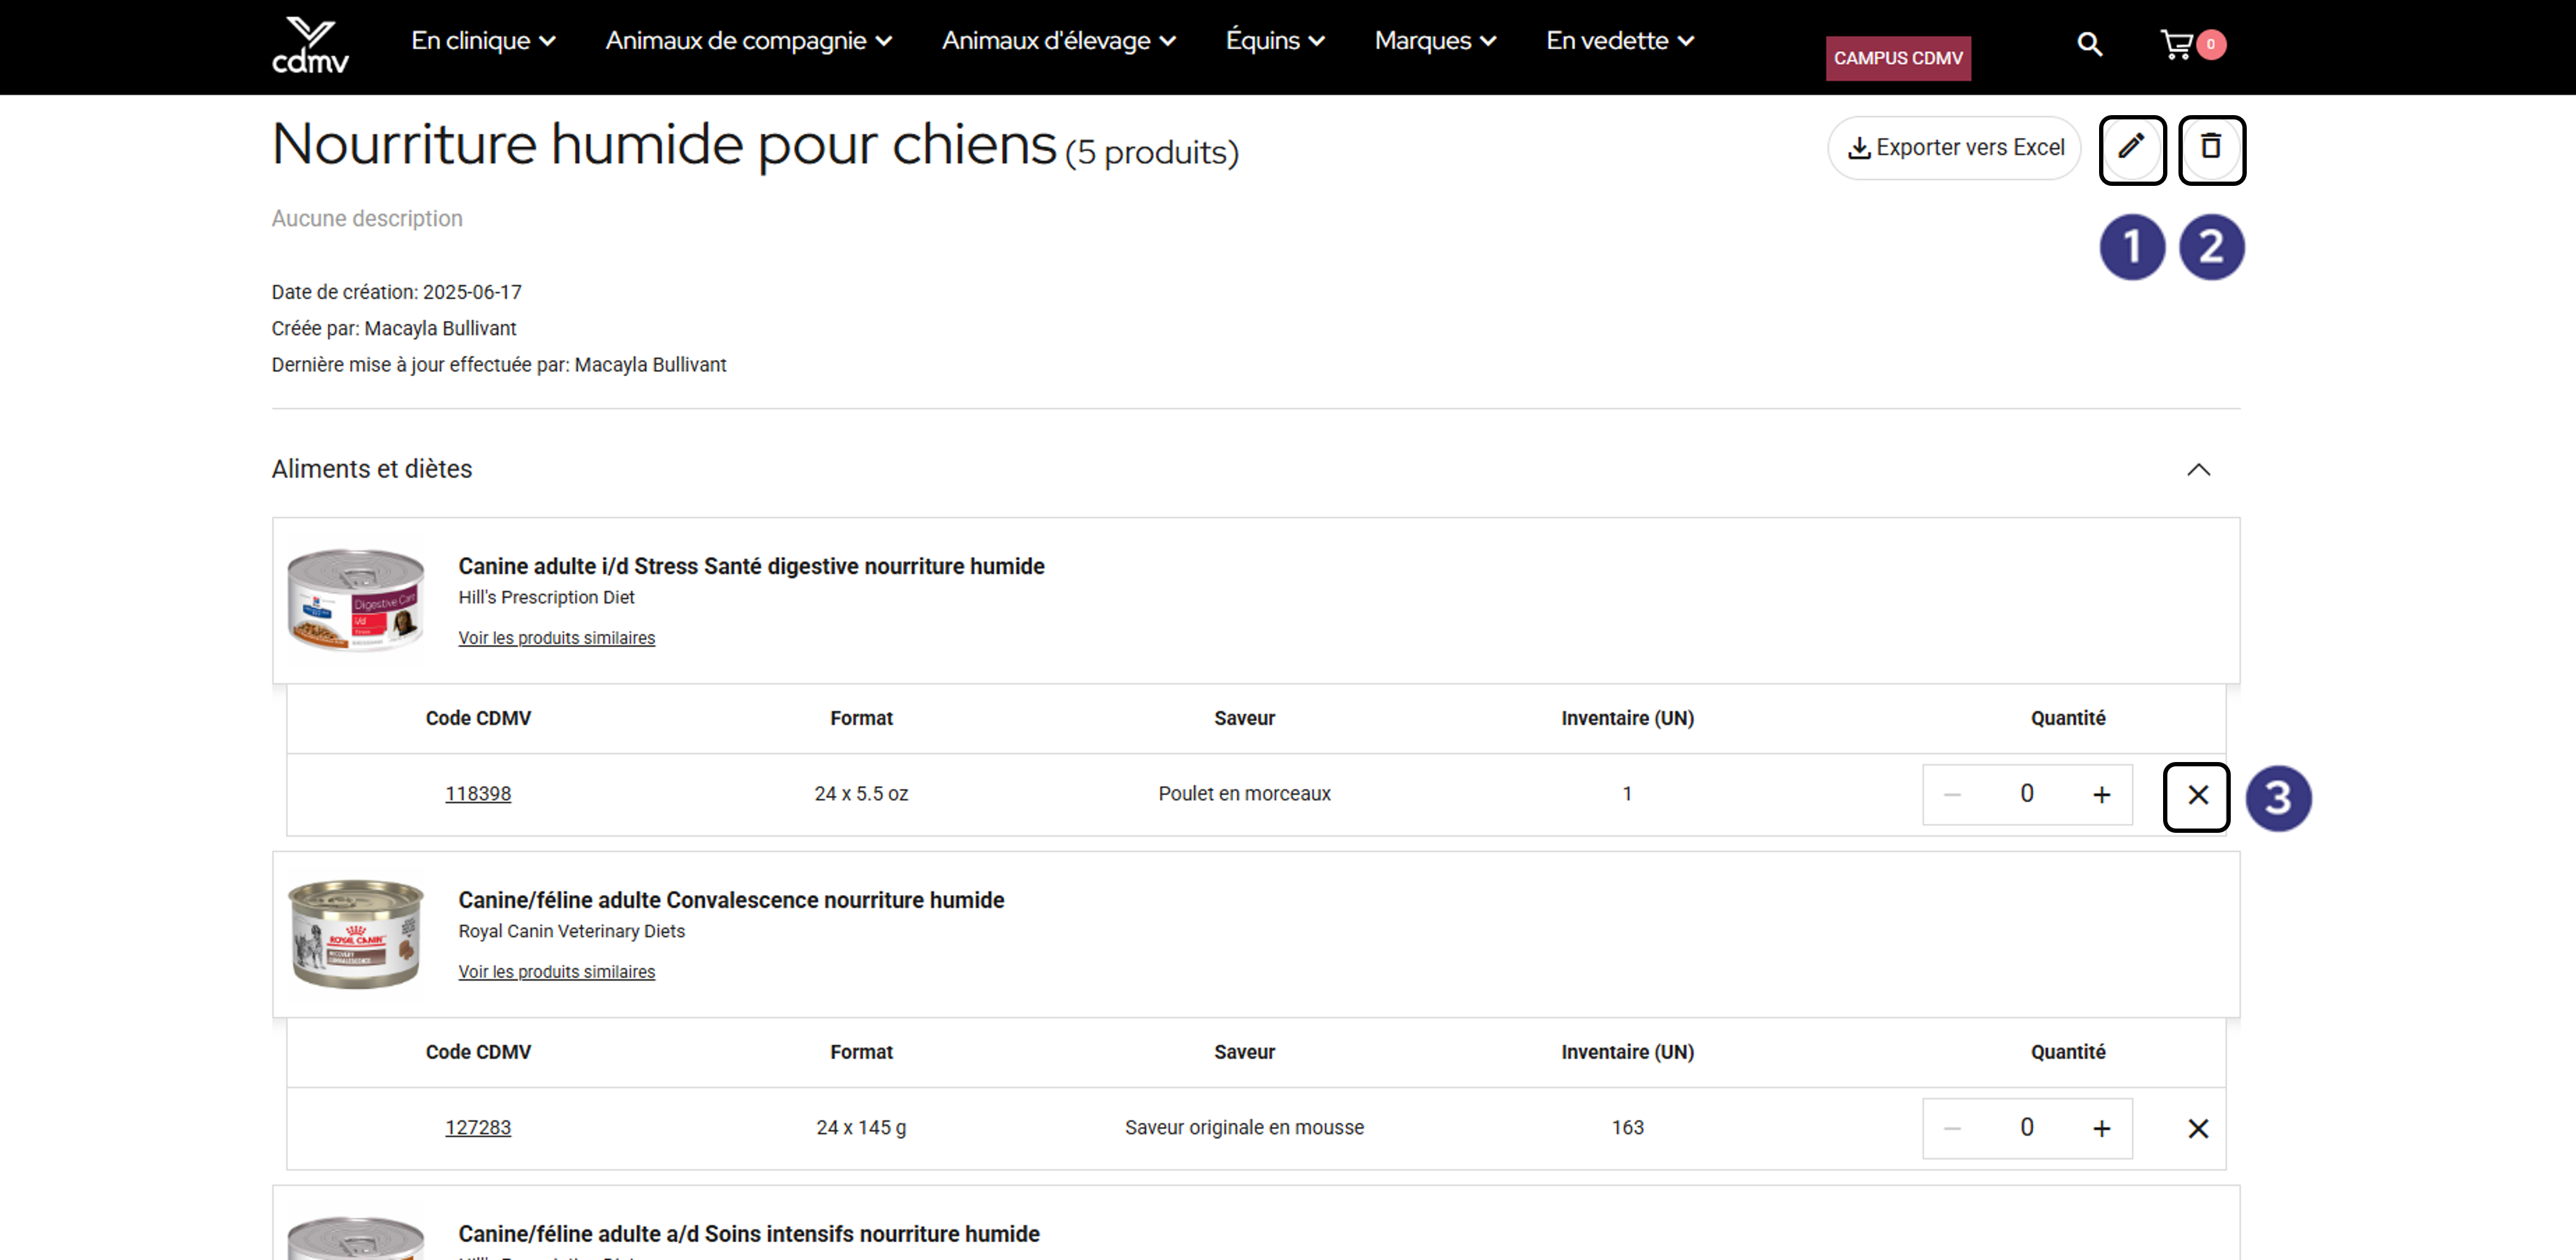
Task: Click the Poulet en morceaux flavor cell
Action: coord(1244,794)
